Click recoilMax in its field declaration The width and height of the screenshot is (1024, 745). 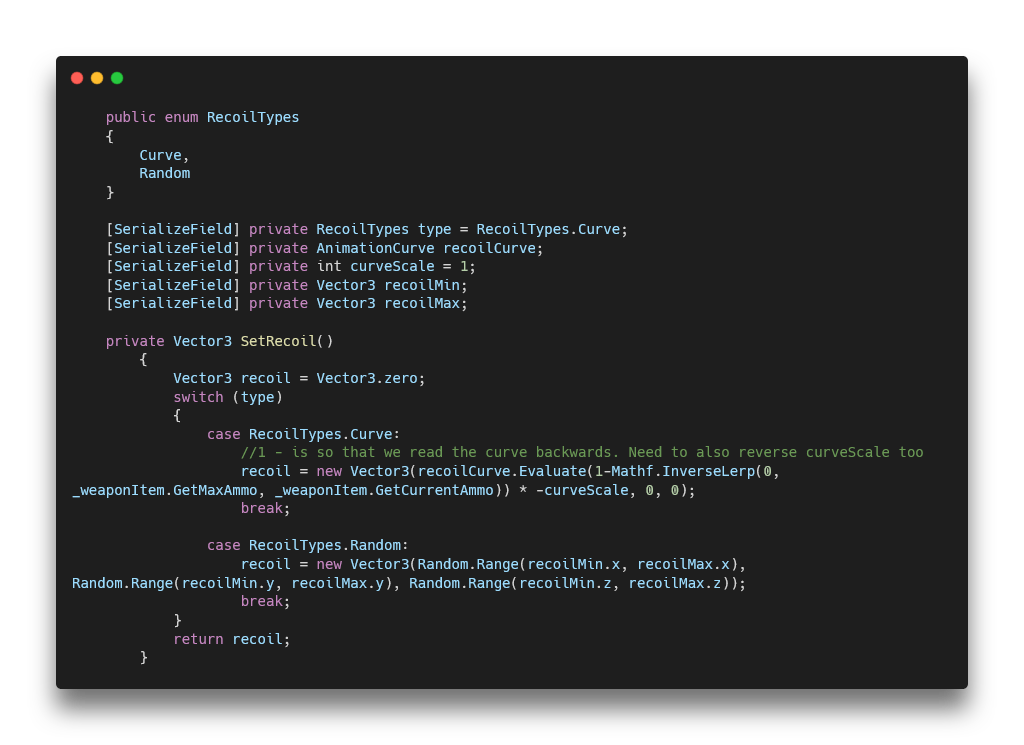421,303
